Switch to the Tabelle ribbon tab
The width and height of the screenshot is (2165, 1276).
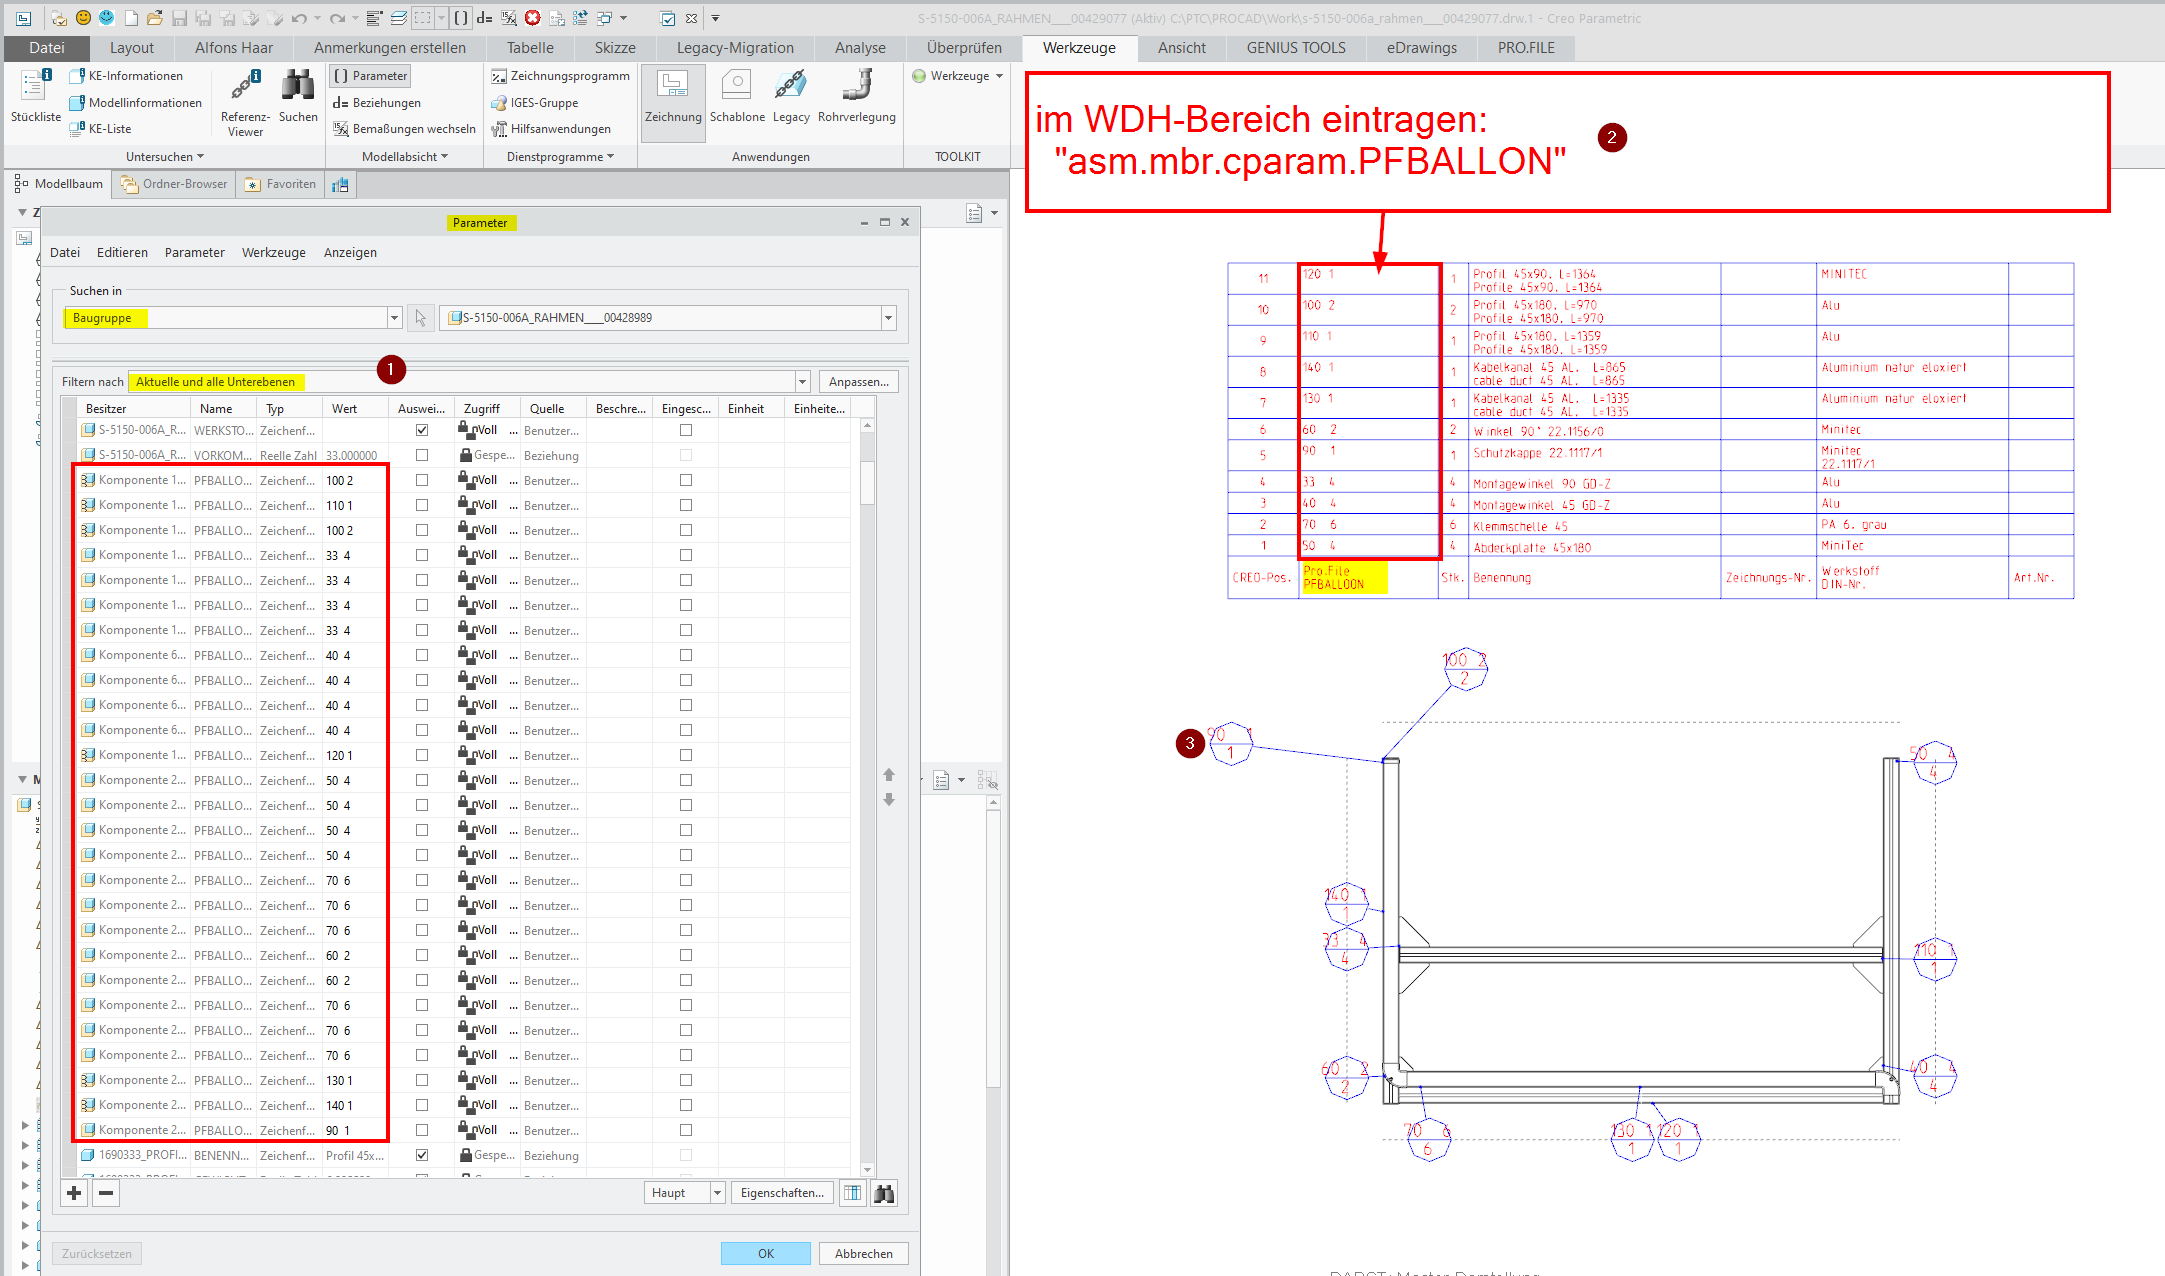click(x=530, y=48)
